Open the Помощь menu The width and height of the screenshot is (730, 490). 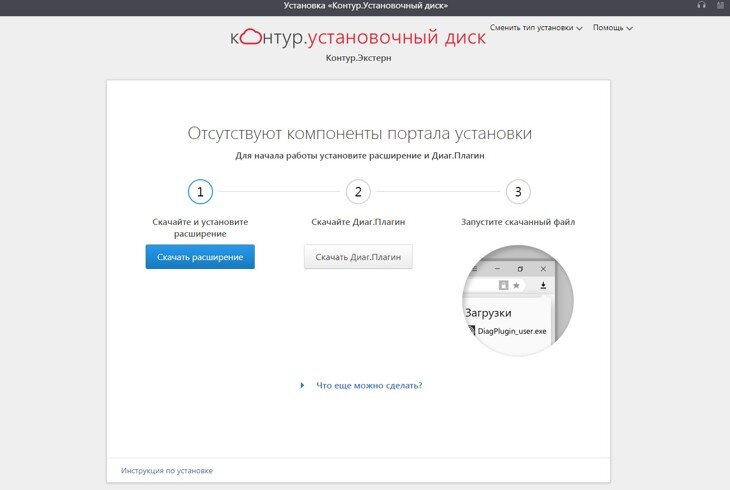coord(612,28)
